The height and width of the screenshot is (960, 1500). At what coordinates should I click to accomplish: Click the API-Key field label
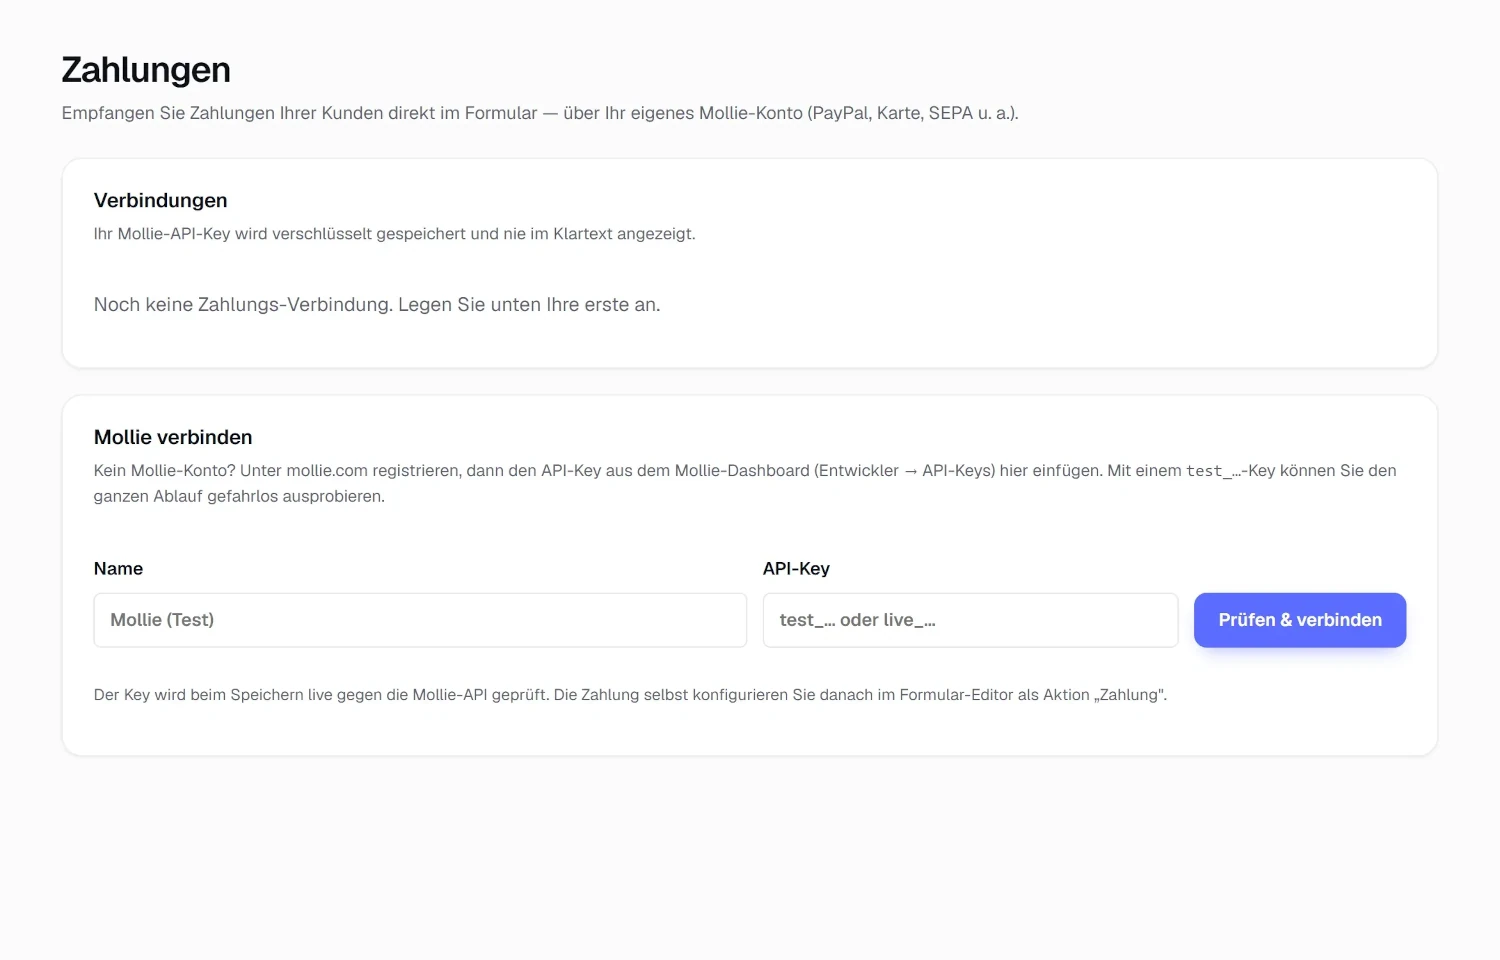(x=796, y=568)
